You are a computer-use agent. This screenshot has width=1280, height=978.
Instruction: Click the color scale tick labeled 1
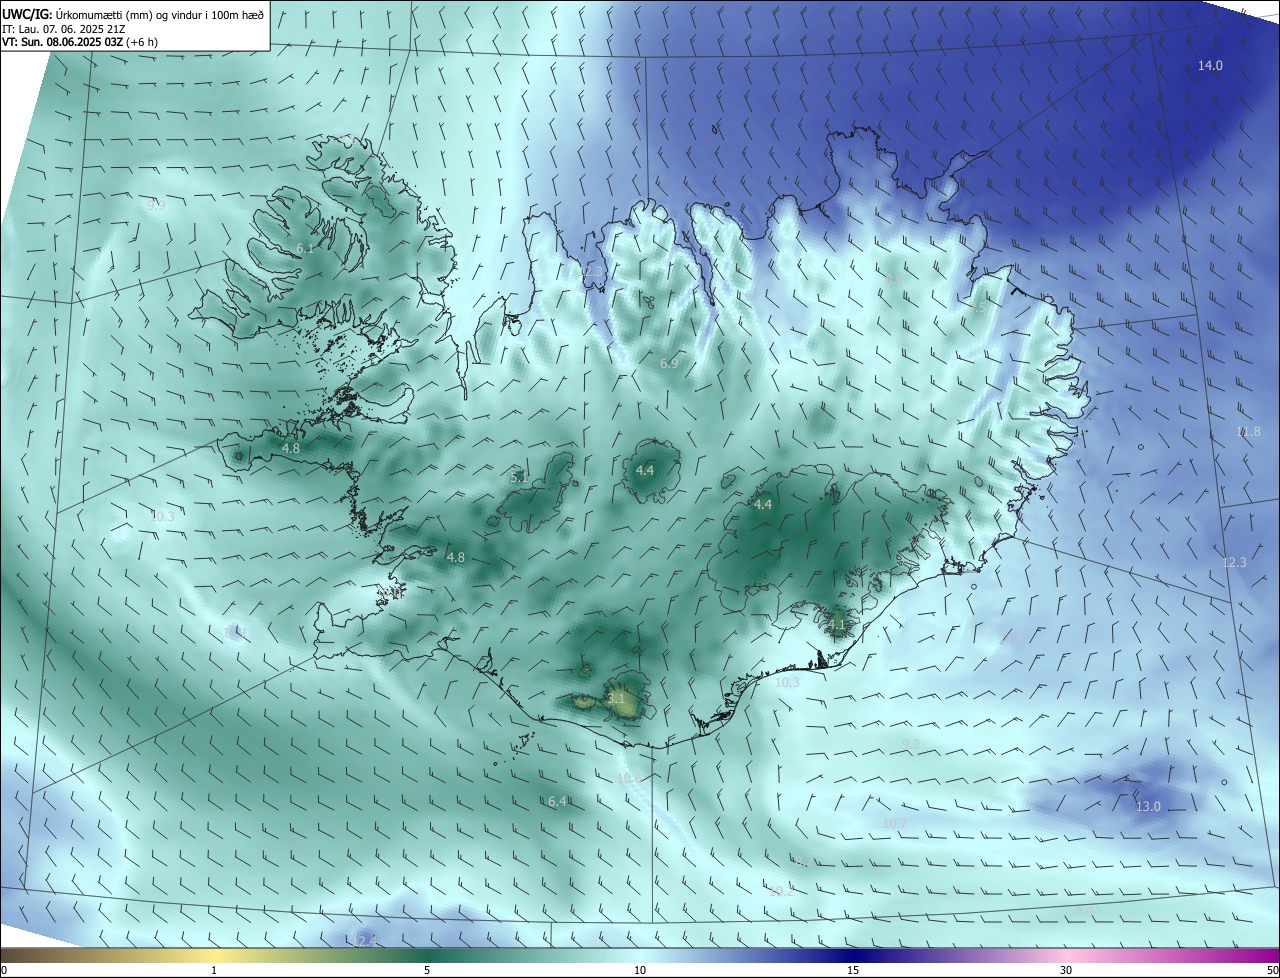(x=214, y=970)
